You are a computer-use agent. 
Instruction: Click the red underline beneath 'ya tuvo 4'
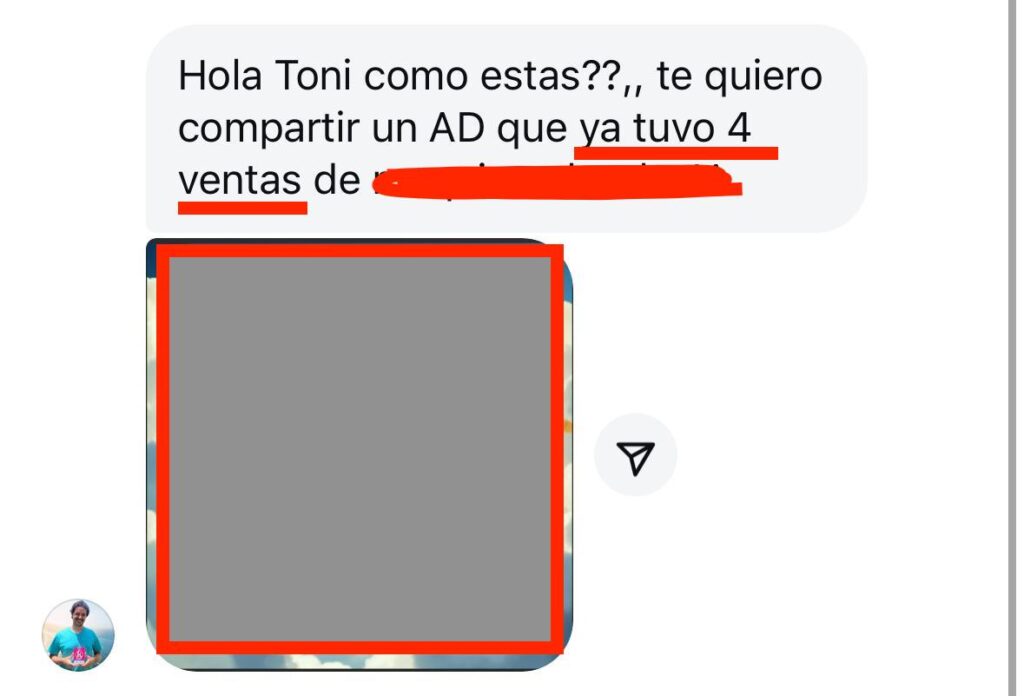[676, 153]
